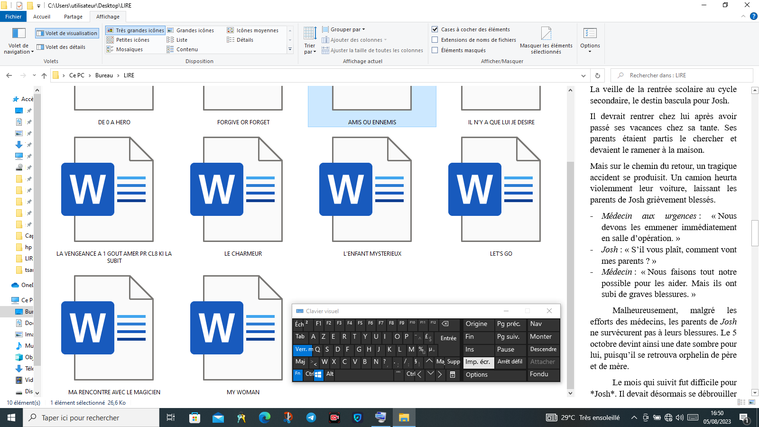The width and height of the screenshot is (759, 427).
Task: Click the refresh button beside address bar
Action: (597, 75)
